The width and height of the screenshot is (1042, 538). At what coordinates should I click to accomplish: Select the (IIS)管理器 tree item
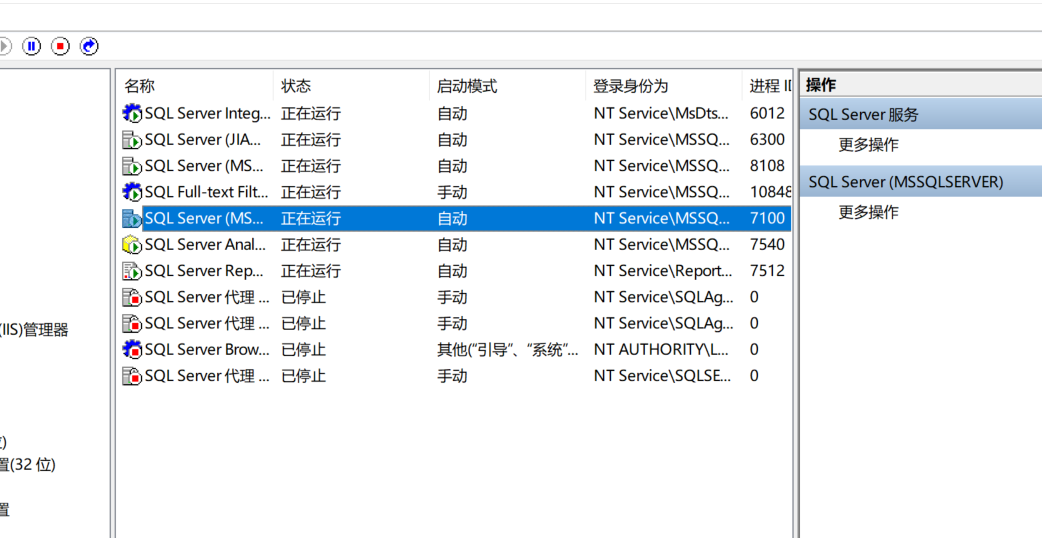pos(34,329)
